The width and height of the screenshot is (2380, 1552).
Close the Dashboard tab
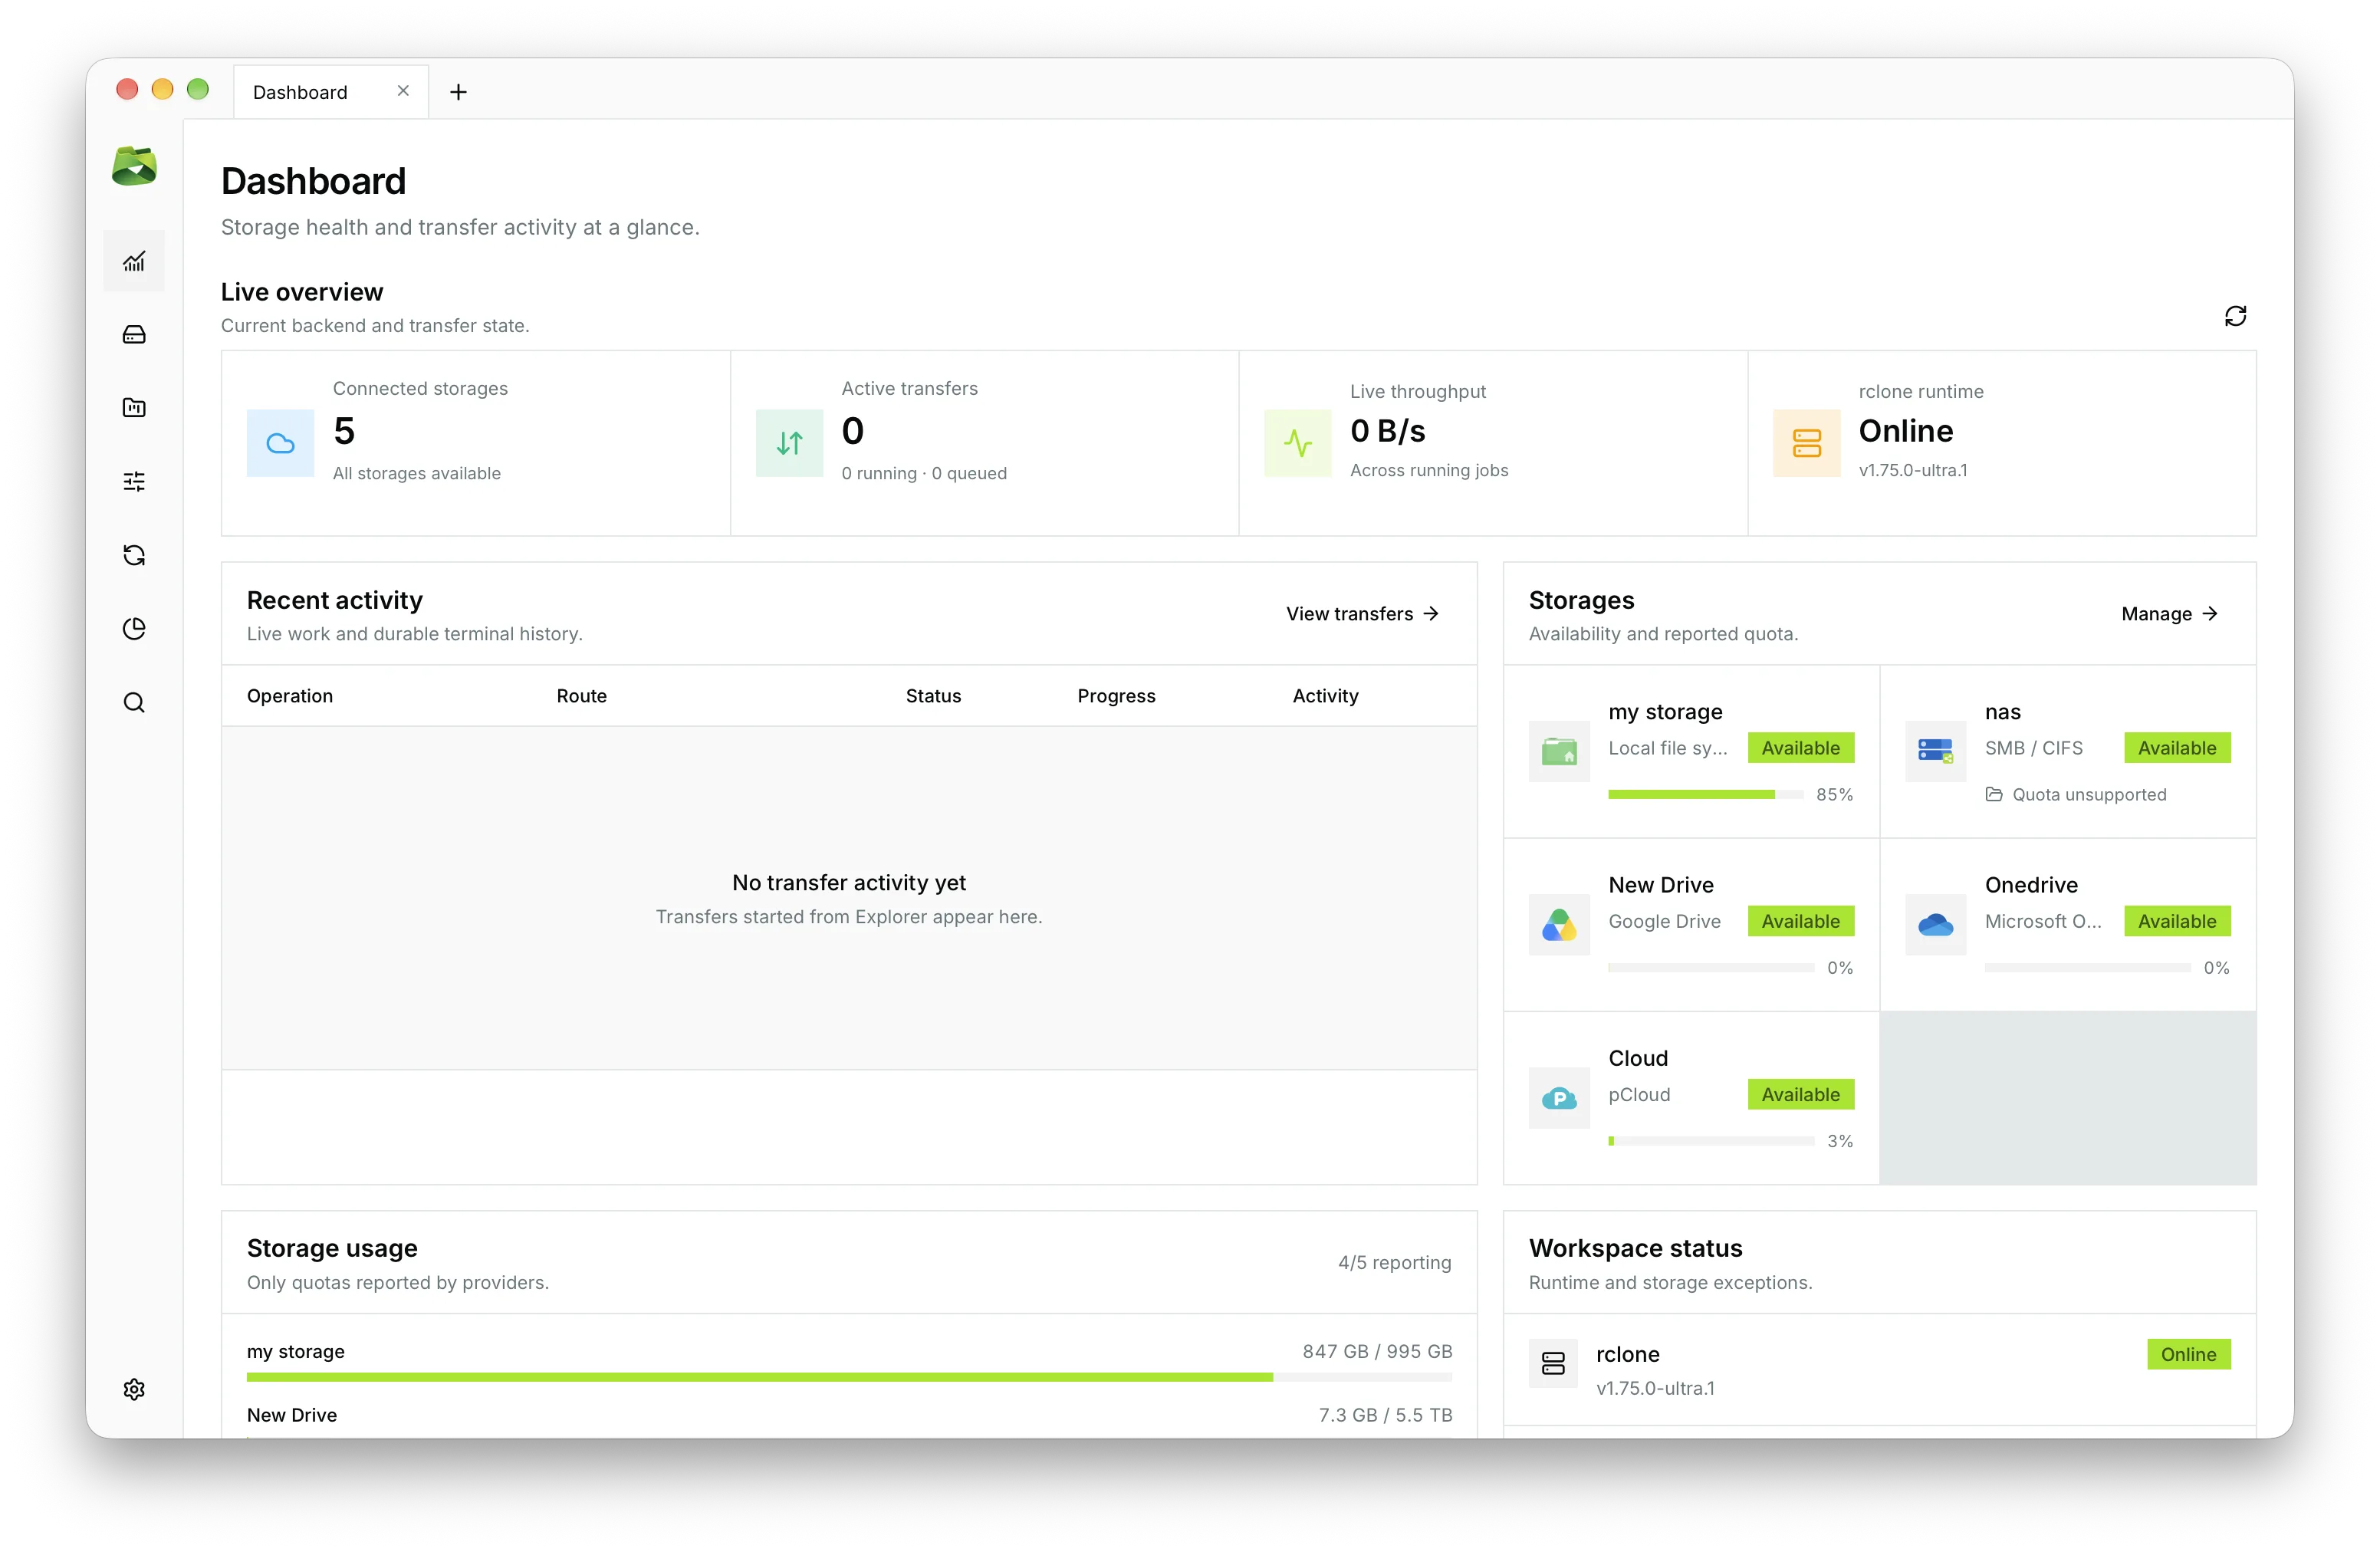403,91
